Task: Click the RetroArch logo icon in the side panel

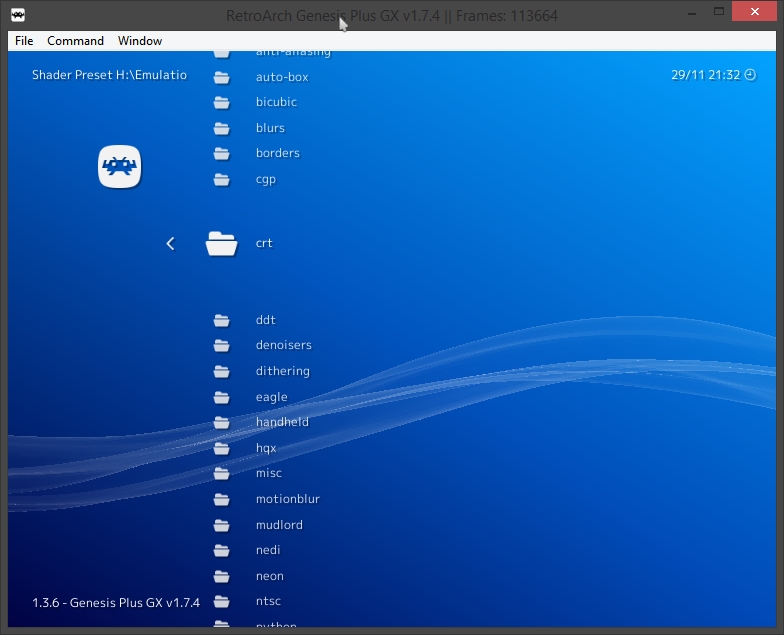Action: pos(120,166)
